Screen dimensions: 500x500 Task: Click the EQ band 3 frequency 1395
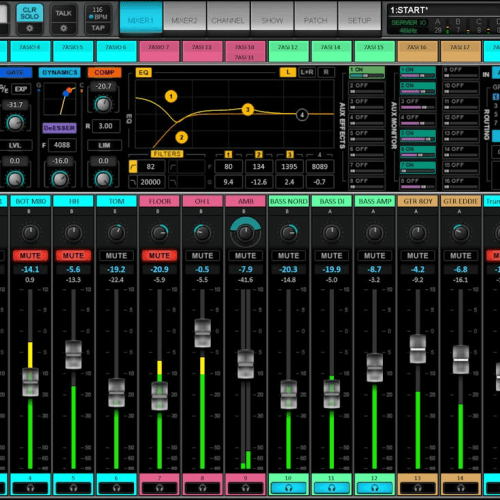(289, 166)
